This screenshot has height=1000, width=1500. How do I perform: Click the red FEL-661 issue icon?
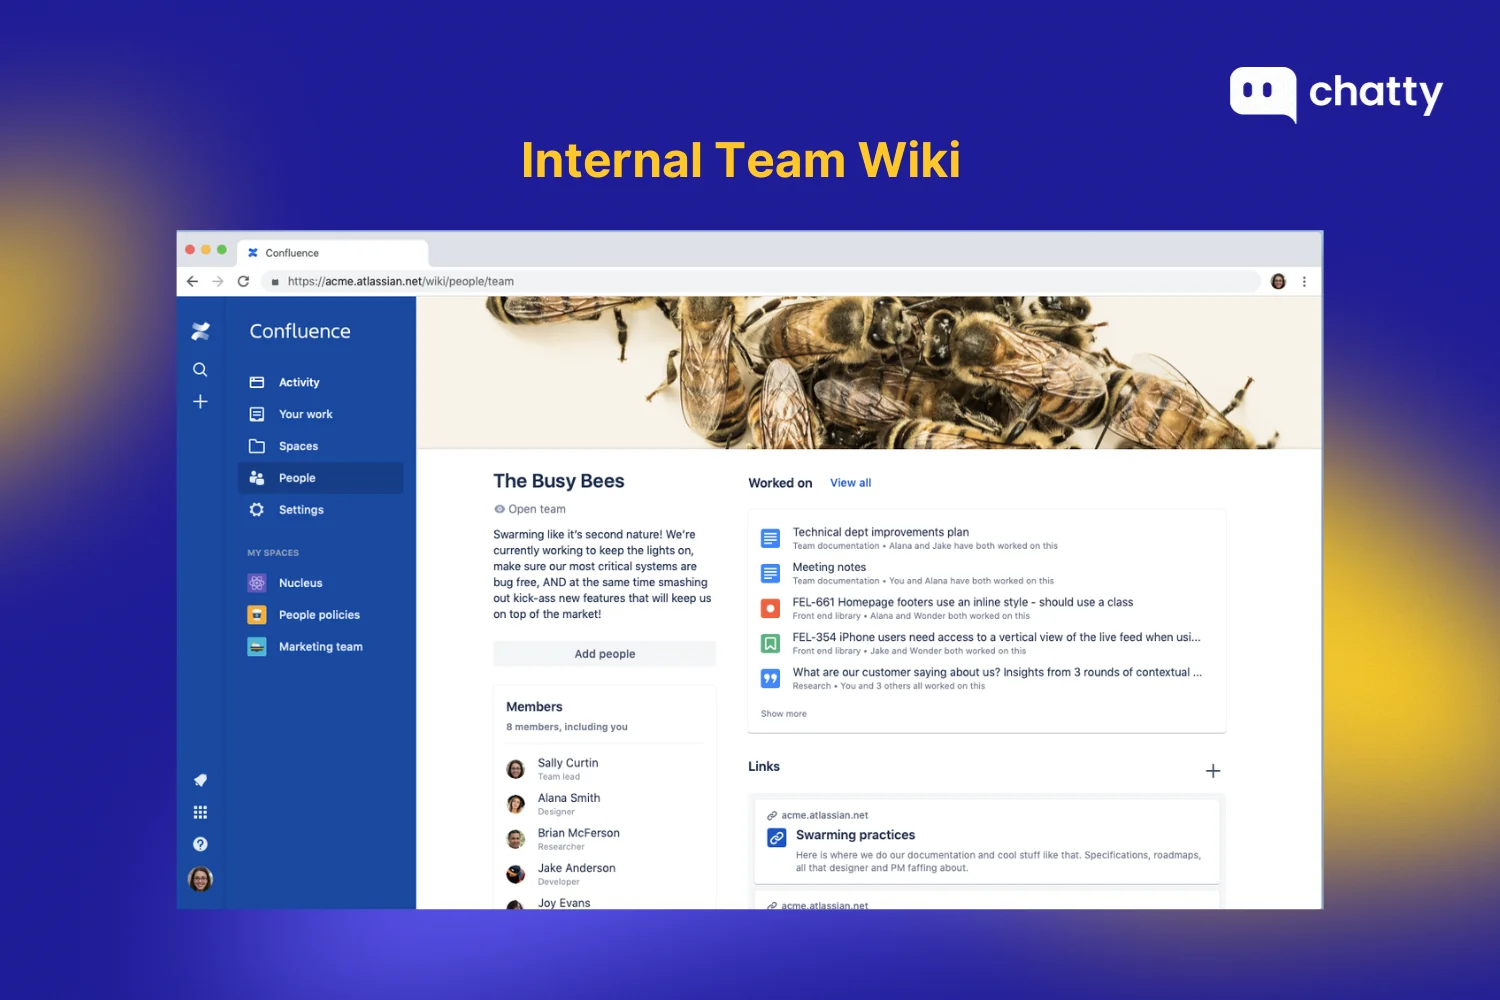pos(770,608)
